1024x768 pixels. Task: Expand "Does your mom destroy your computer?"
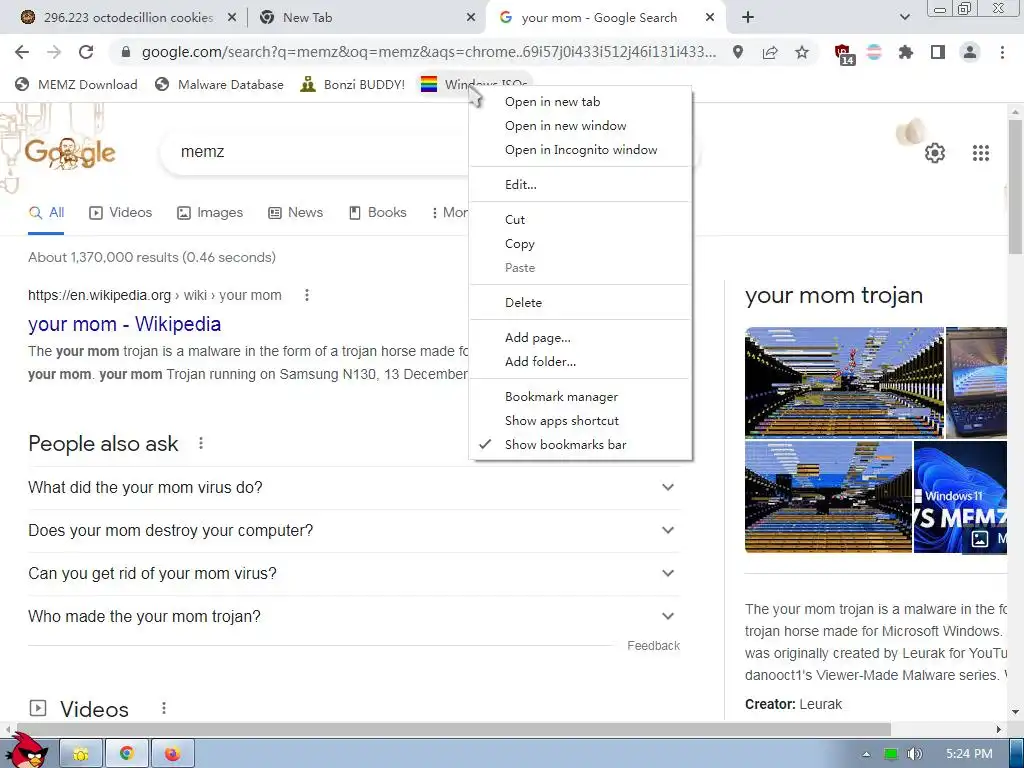(x=354, y=530)
